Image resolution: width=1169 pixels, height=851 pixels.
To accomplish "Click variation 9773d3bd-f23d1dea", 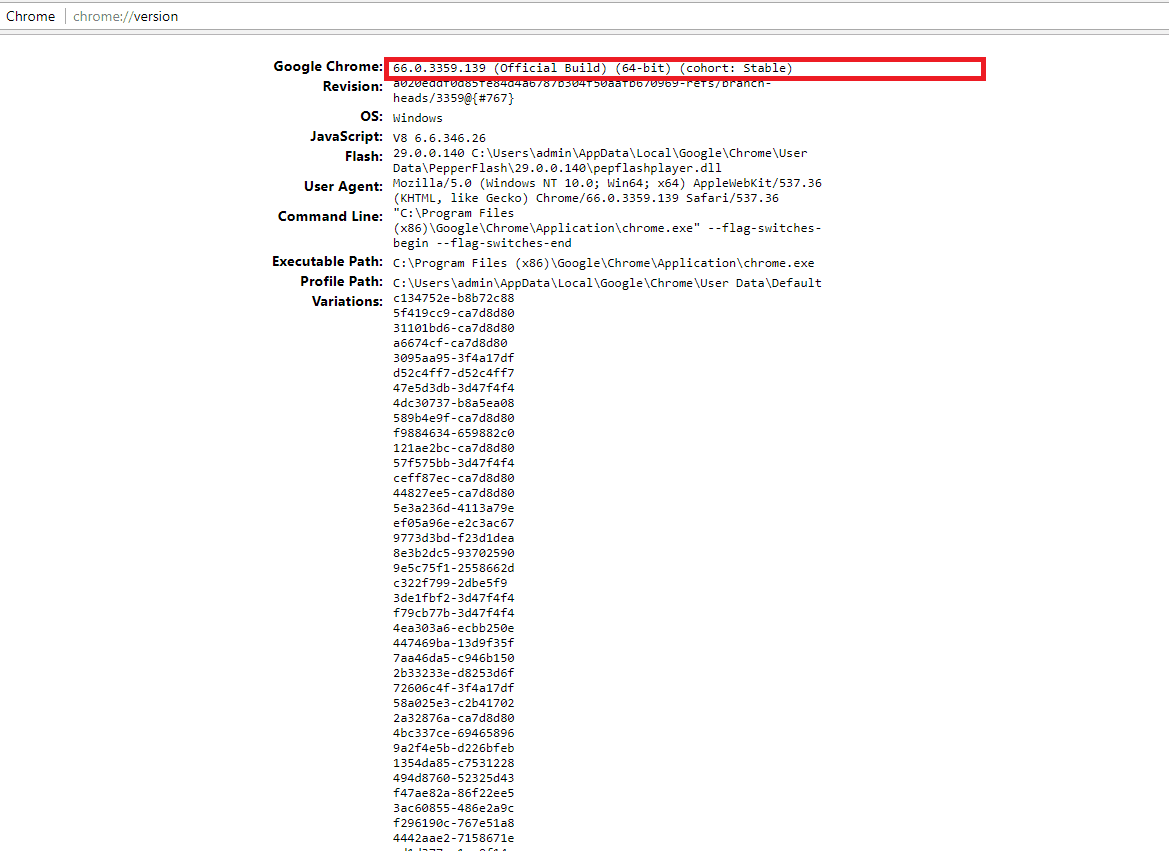I will click(x=453, y=538).
